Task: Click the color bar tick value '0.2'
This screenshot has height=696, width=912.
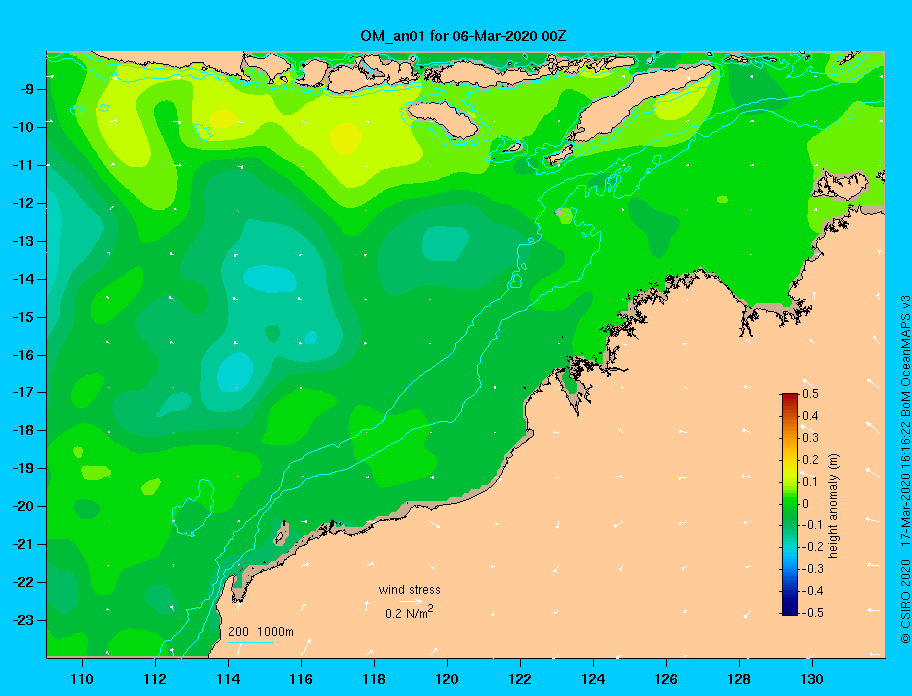Action: click(811, 460)
